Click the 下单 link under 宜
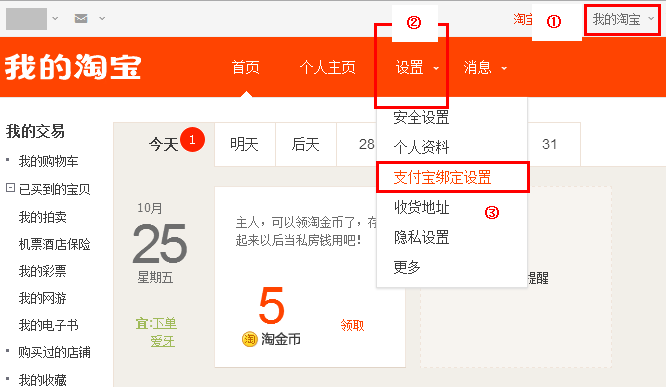This screenshot has height=387, width=666. coord(164,323)
